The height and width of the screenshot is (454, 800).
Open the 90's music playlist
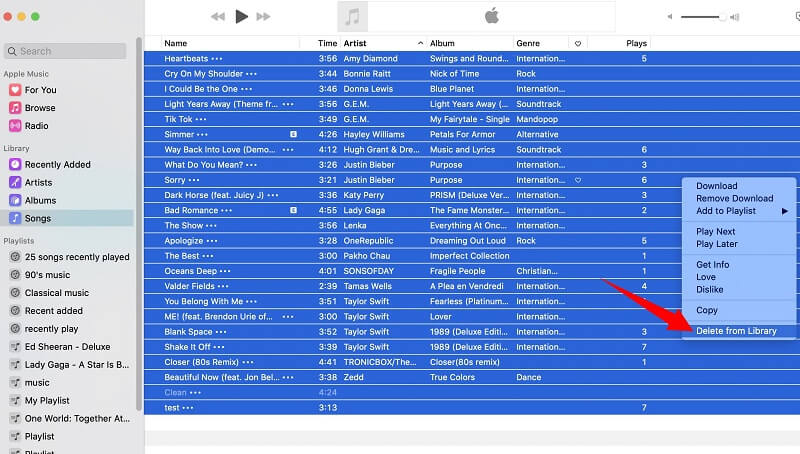click(x=47, y=275)
